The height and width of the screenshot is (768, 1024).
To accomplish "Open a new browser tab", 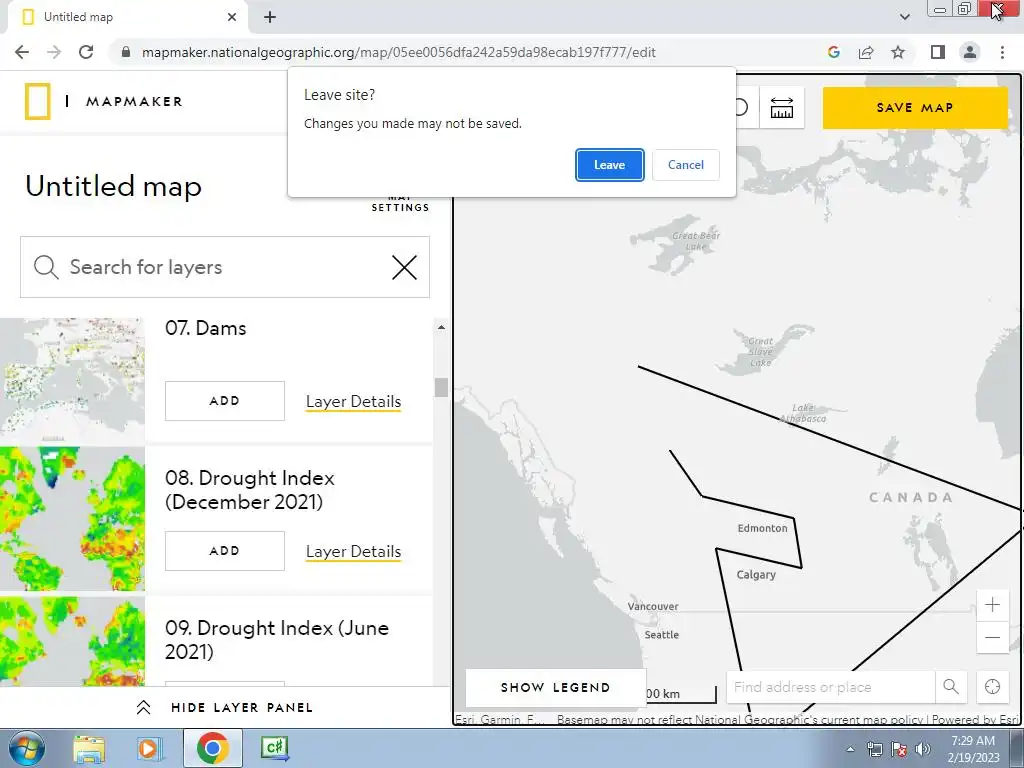I will pos(270,17).
